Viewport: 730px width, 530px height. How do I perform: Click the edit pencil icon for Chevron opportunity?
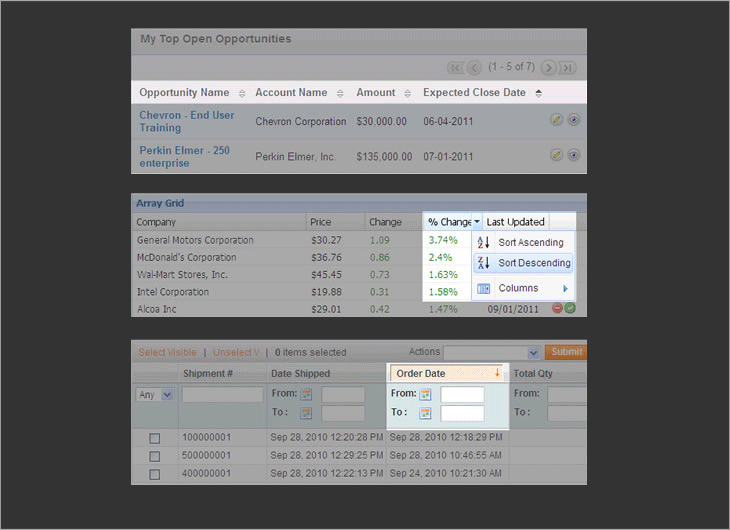(557, 120)
